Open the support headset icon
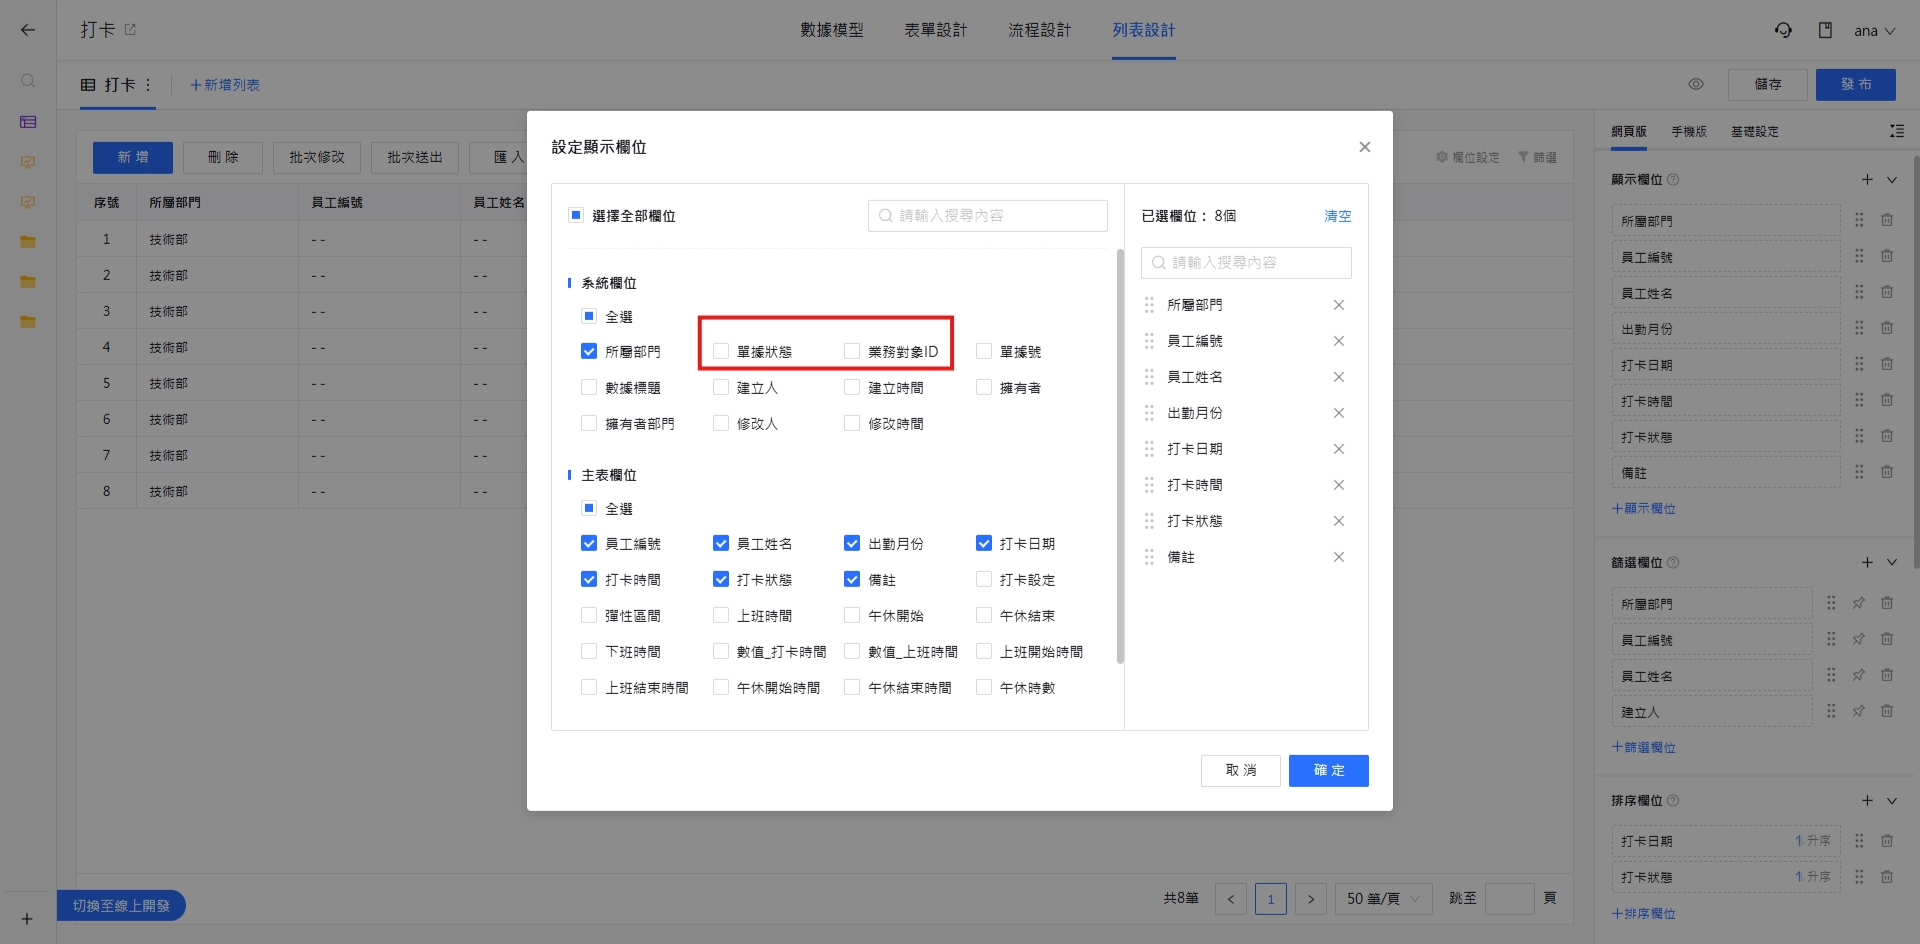The image size is (1920, 944). pyautogui.click(x=1783, y=30)
